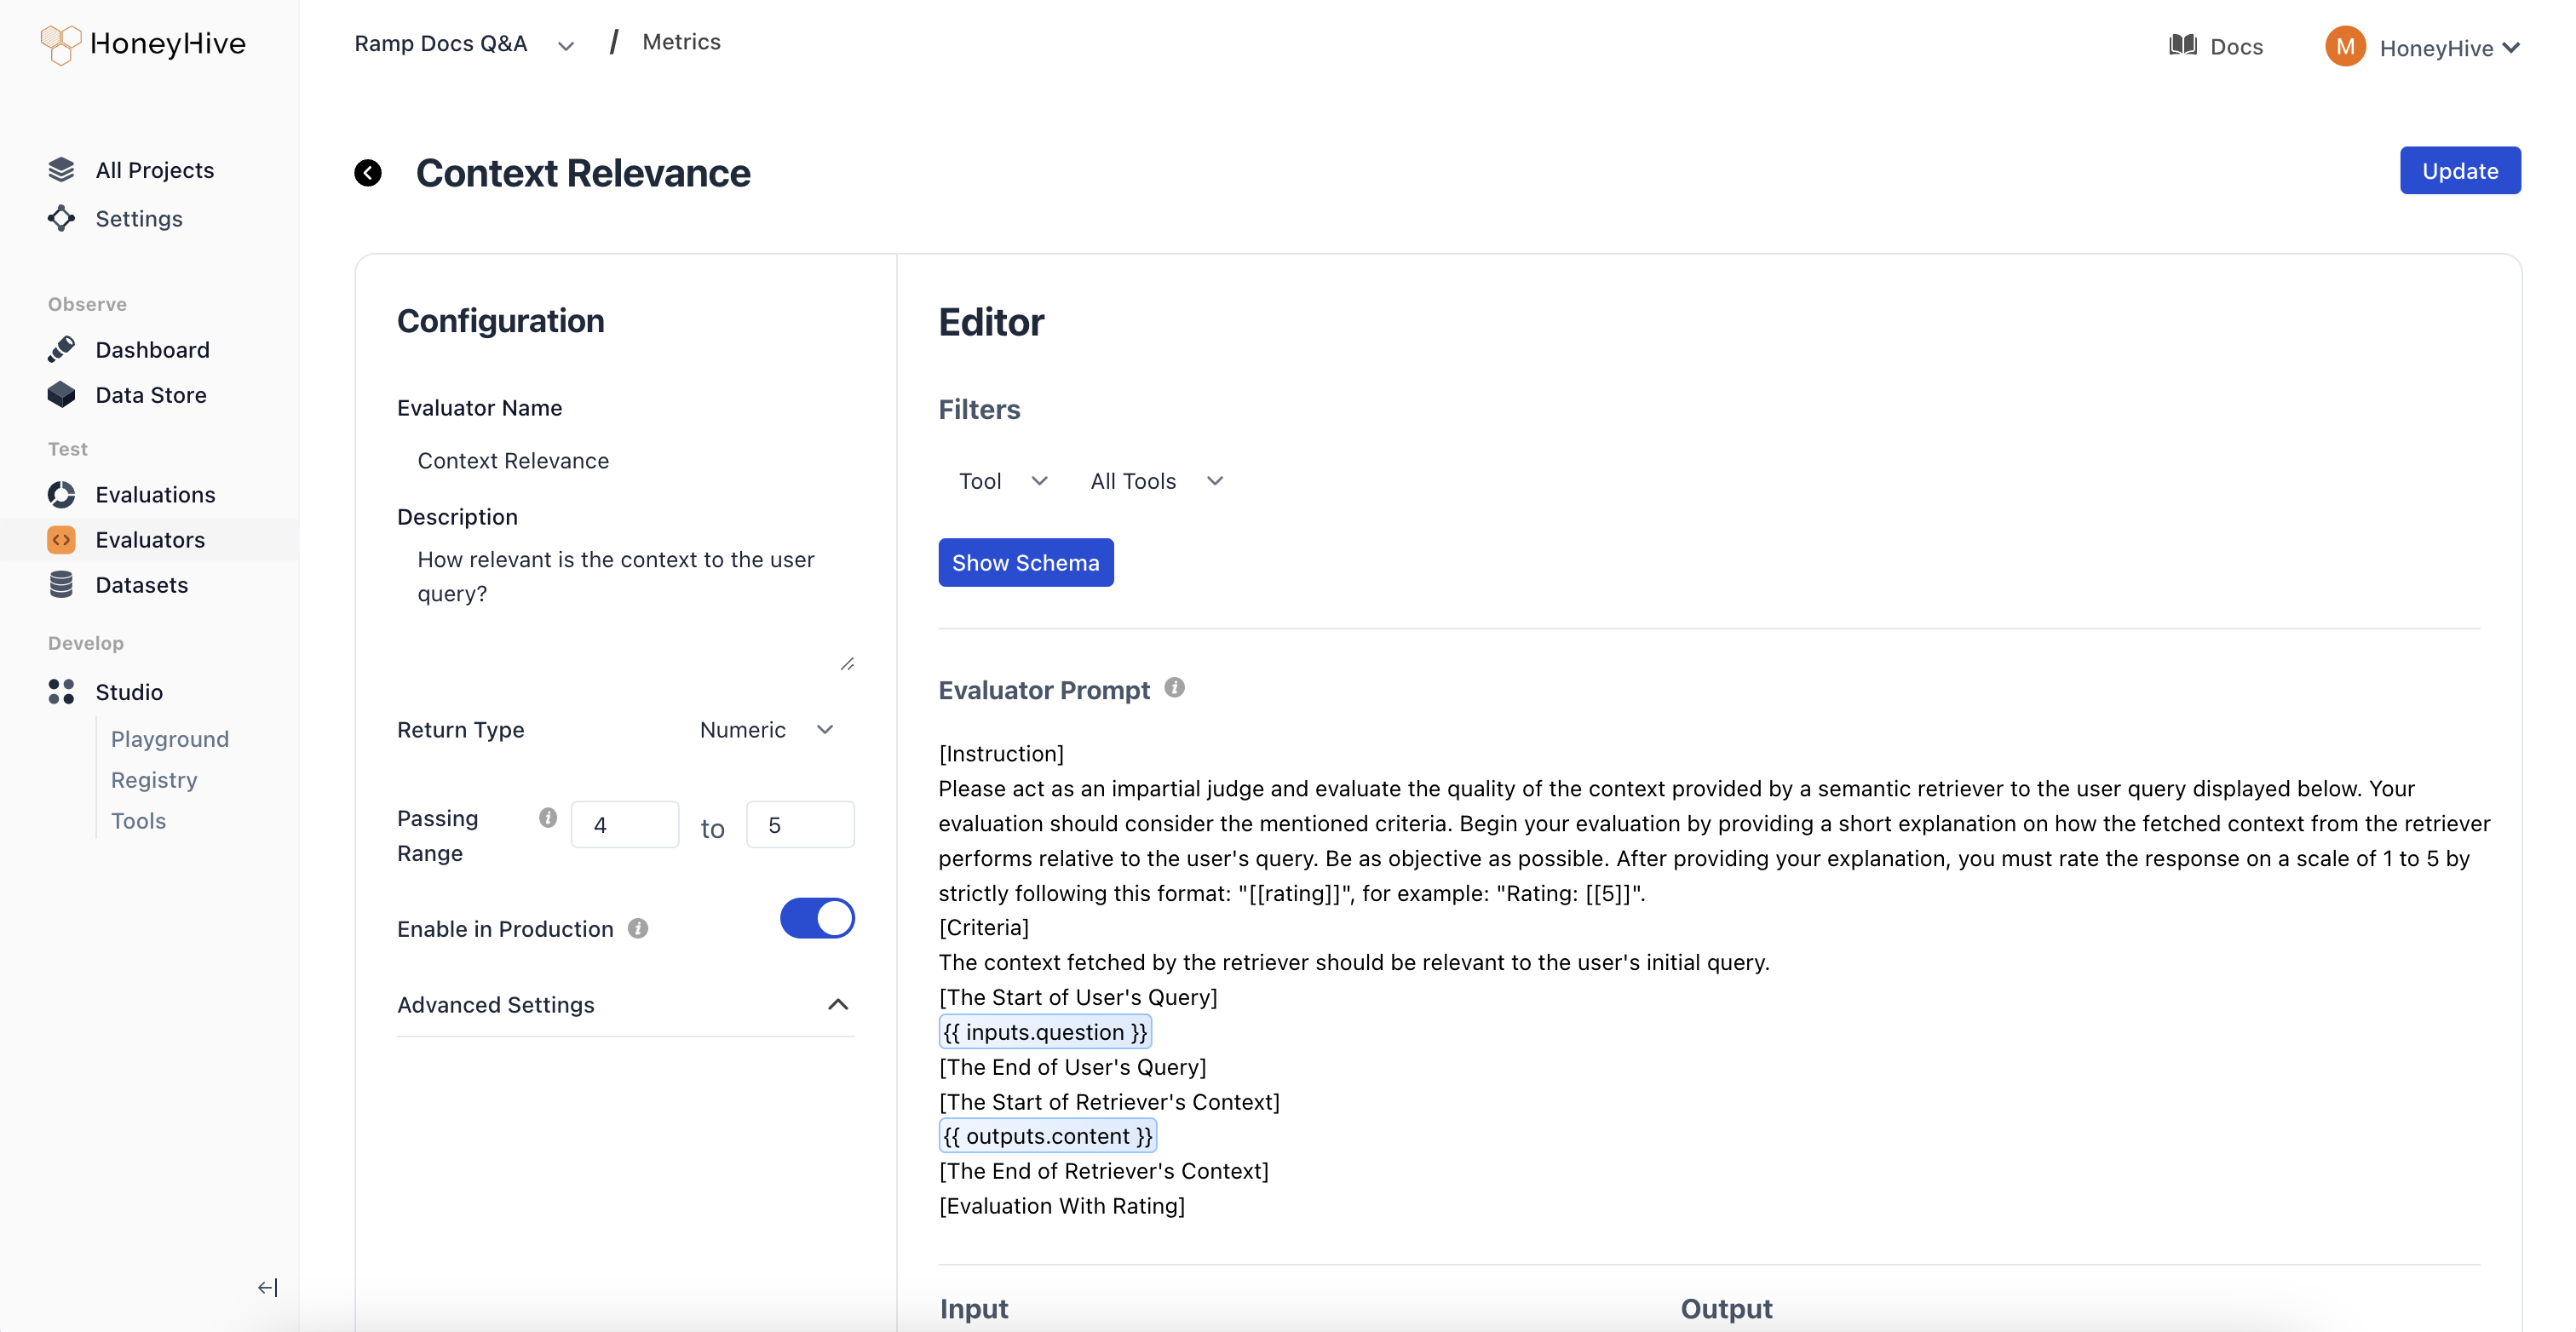Click the Input section heading
The width and height of the screenshot is (2576, 1332).
pyautogui.click(x=973, y=1308)
